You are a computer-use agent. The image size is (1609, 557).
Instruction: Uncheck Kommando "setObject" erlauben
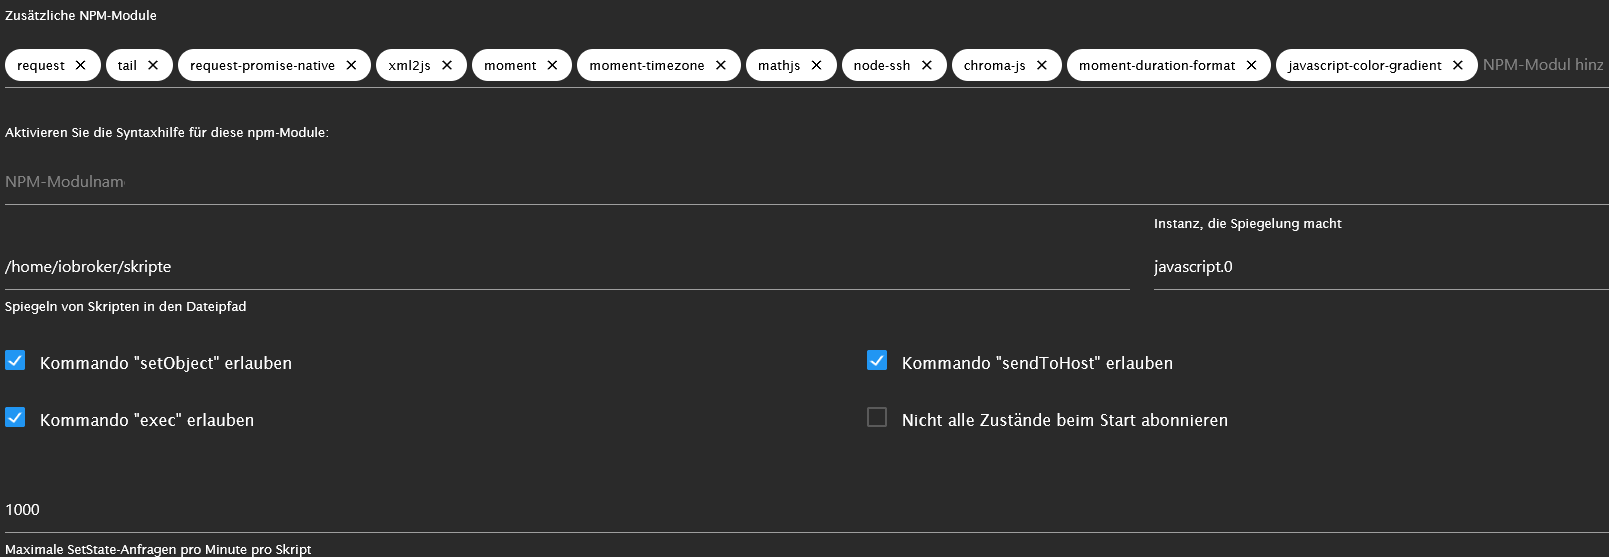[15, 360]
